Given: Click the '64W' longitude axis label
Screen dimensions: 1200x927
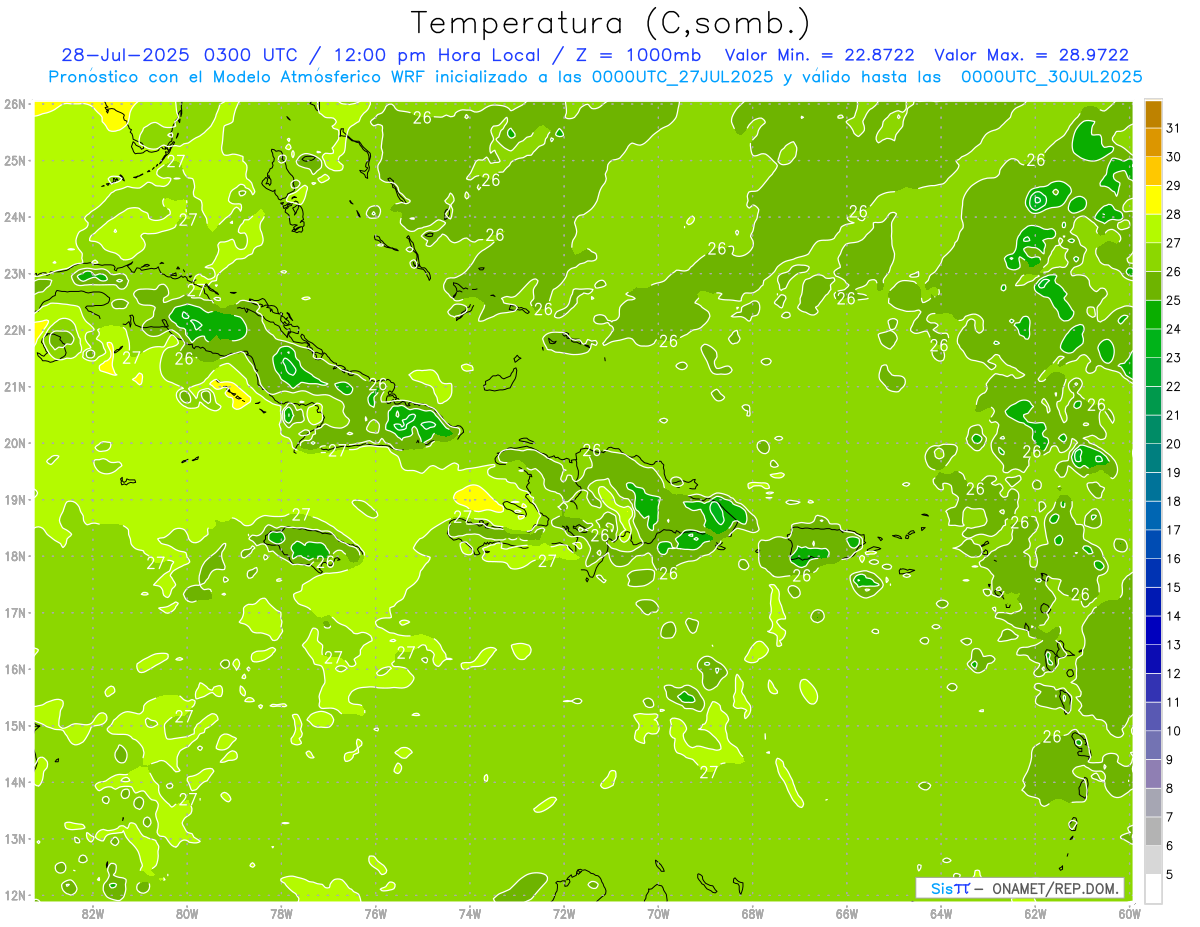Looking at the screenshot, I should [x=941, y=912].
